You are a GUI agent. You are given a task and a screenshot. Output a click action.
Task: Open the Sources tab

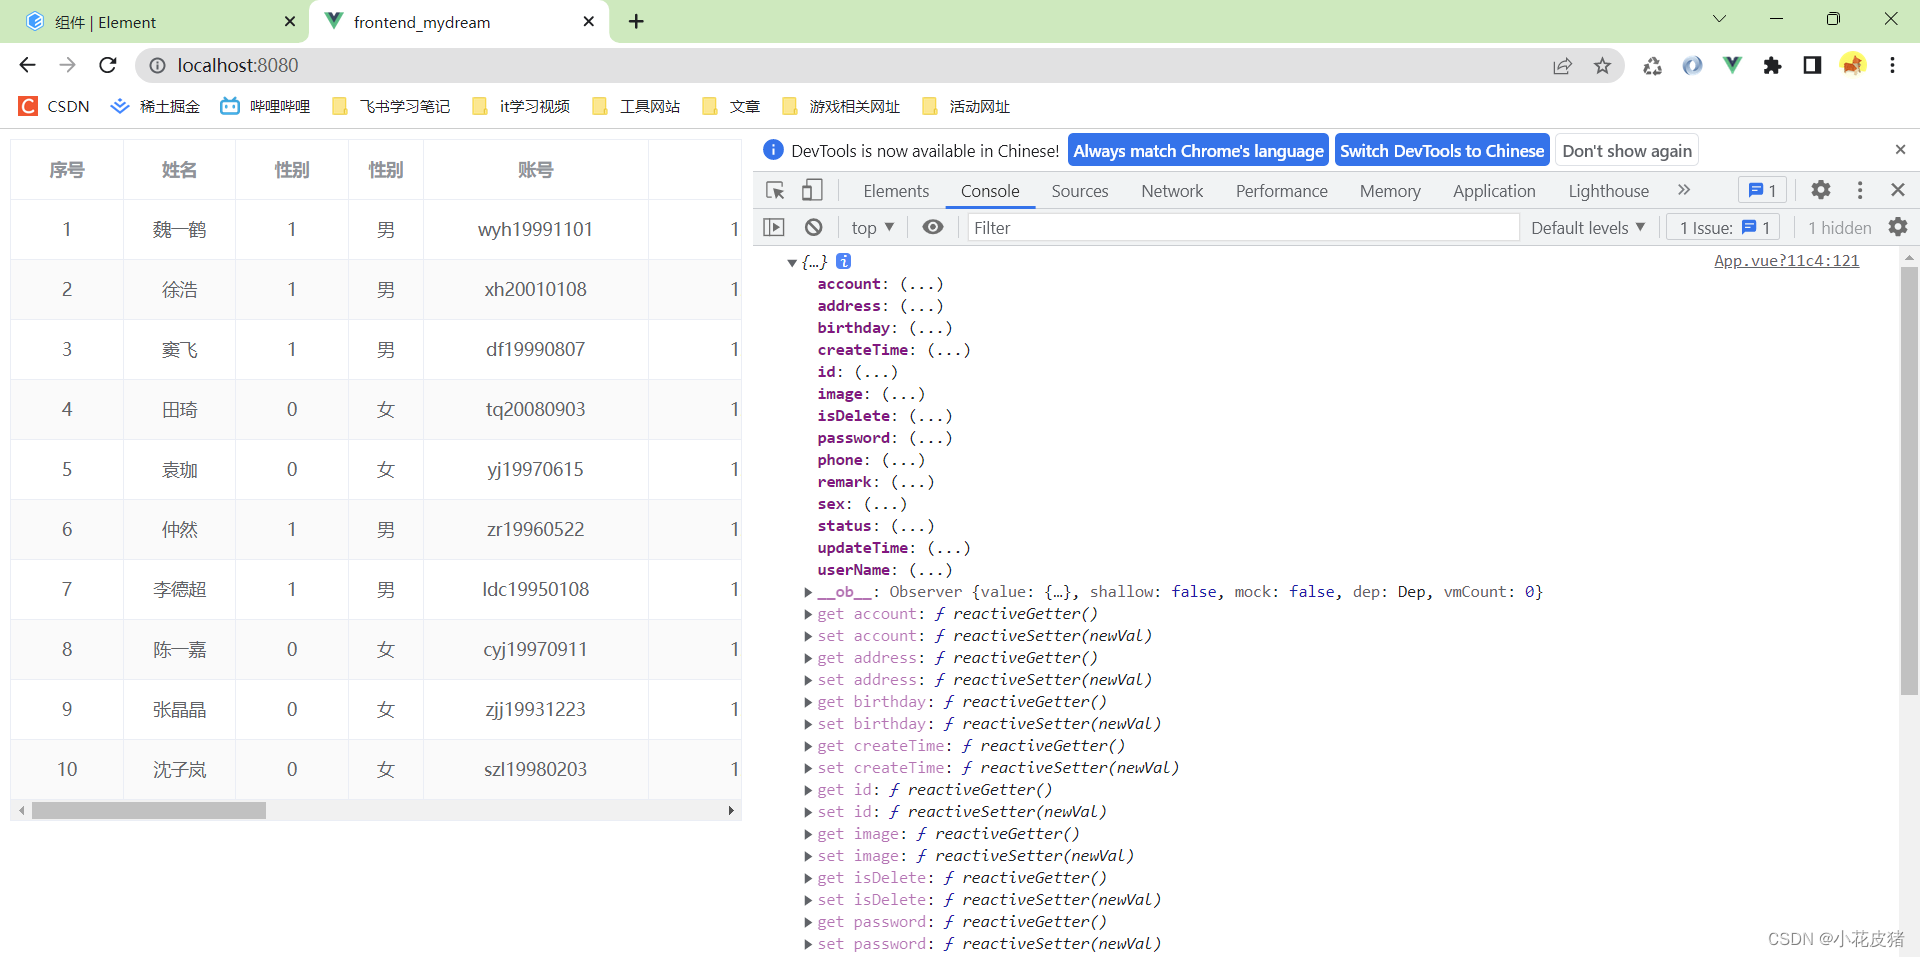coord(1080,191)
